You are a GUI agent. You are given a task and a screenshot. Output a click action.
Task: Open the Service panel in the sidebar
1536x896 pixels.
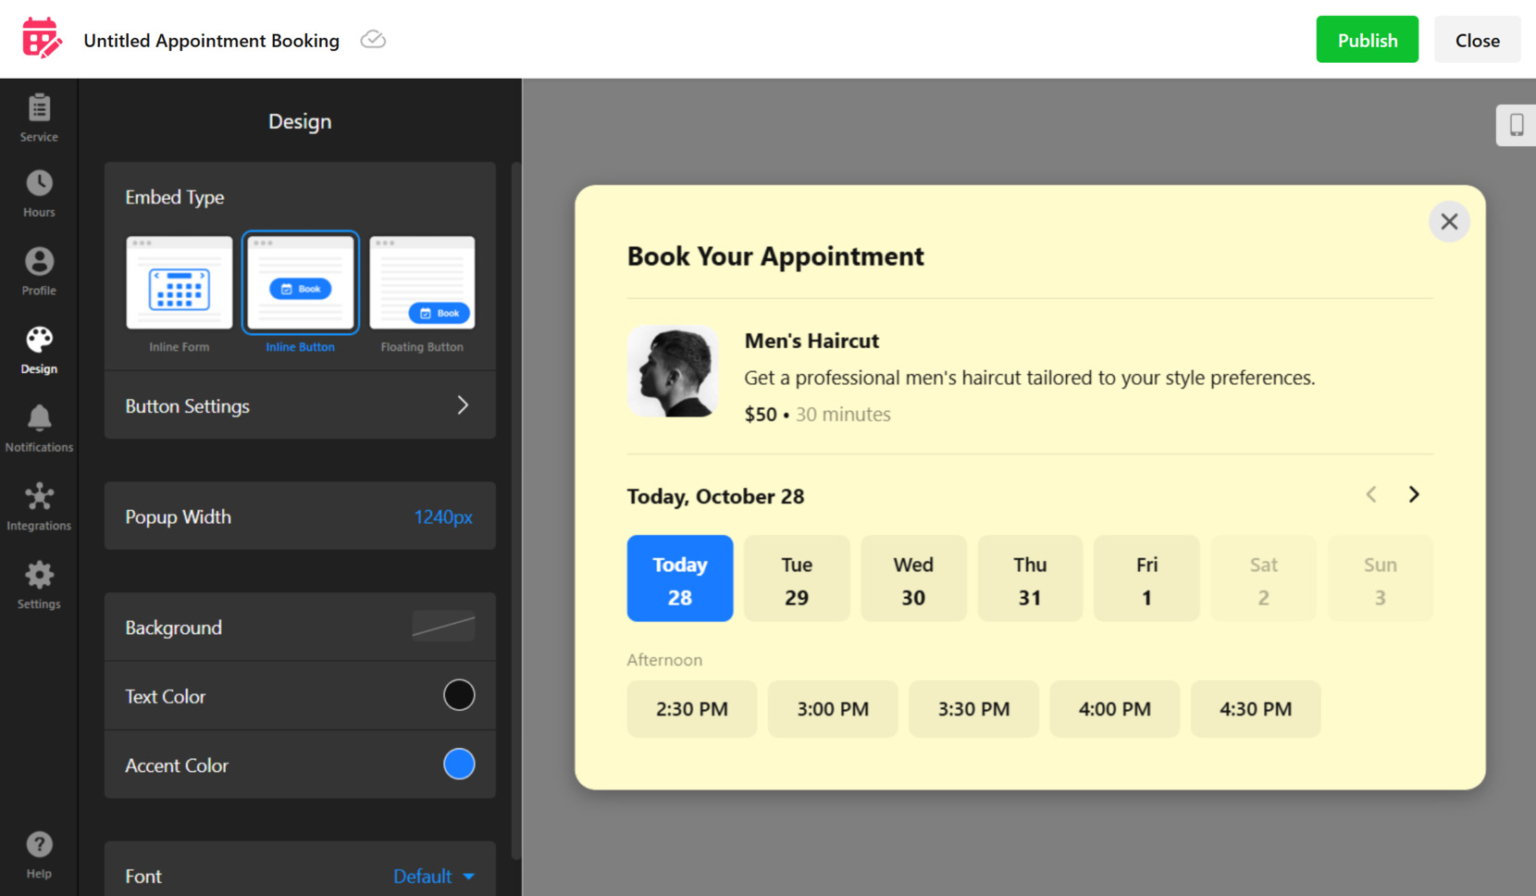pyautogui.click(x=38, y=118)
